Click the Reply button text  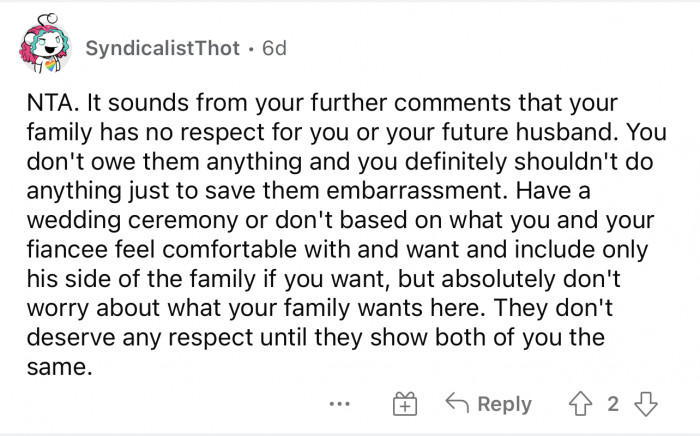pos(504,404)
